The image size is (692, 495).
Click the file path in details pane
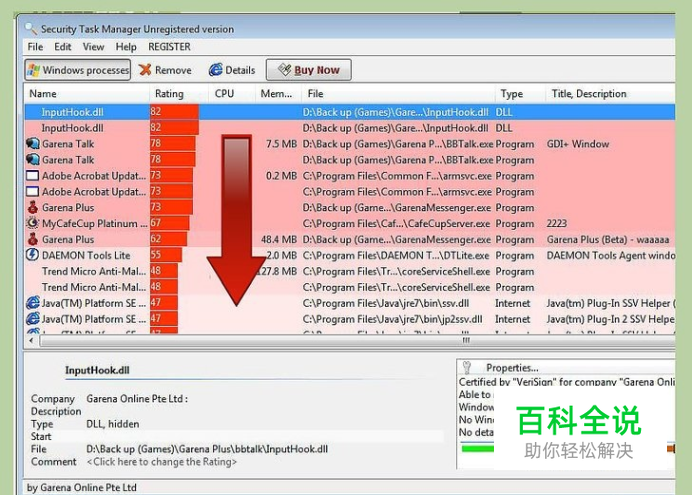click(207, 449)
